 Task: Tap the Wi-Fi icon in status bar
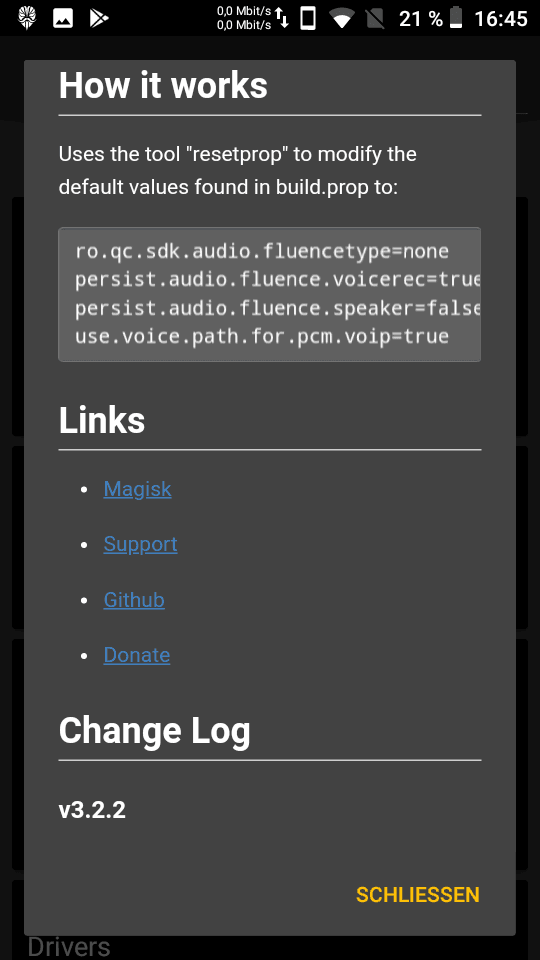tap(342, 18)
